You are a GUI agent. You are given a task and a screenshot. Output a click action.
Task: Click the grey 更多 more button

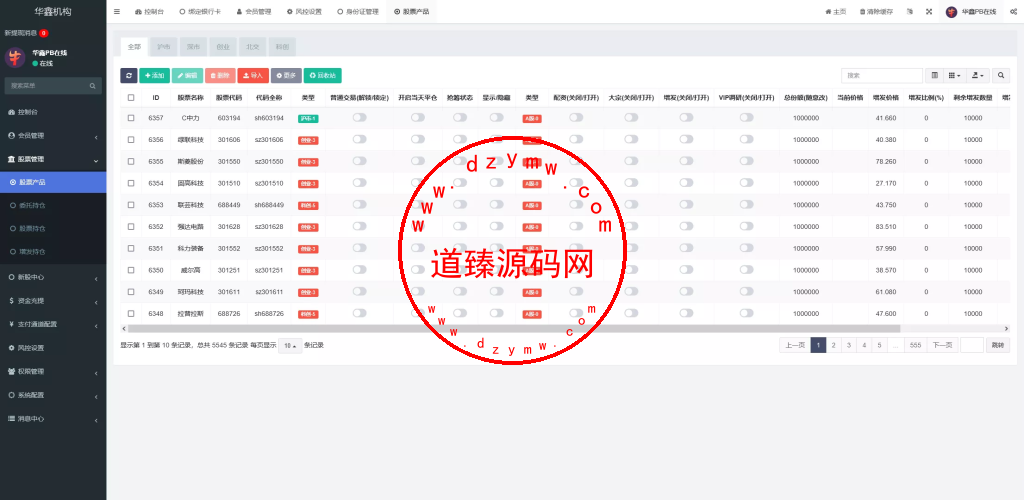click(286, 76)
